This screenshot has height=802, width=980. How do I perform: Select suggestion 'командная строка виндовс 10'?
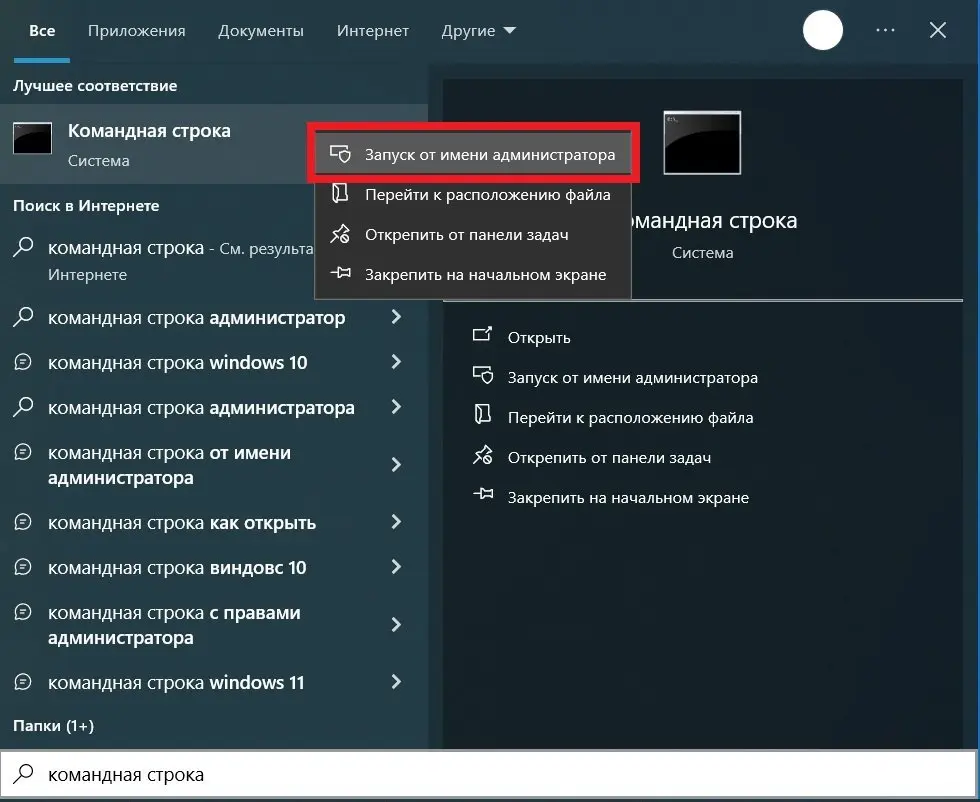177,568
